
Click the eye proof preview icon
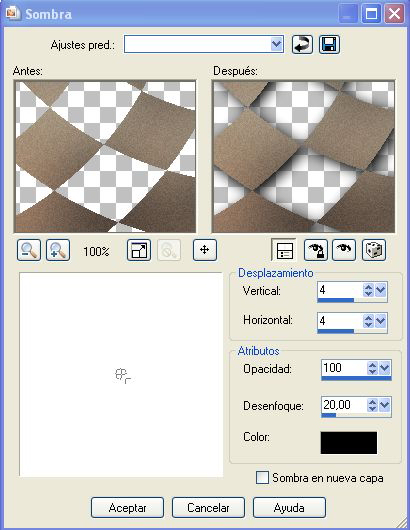344,250
